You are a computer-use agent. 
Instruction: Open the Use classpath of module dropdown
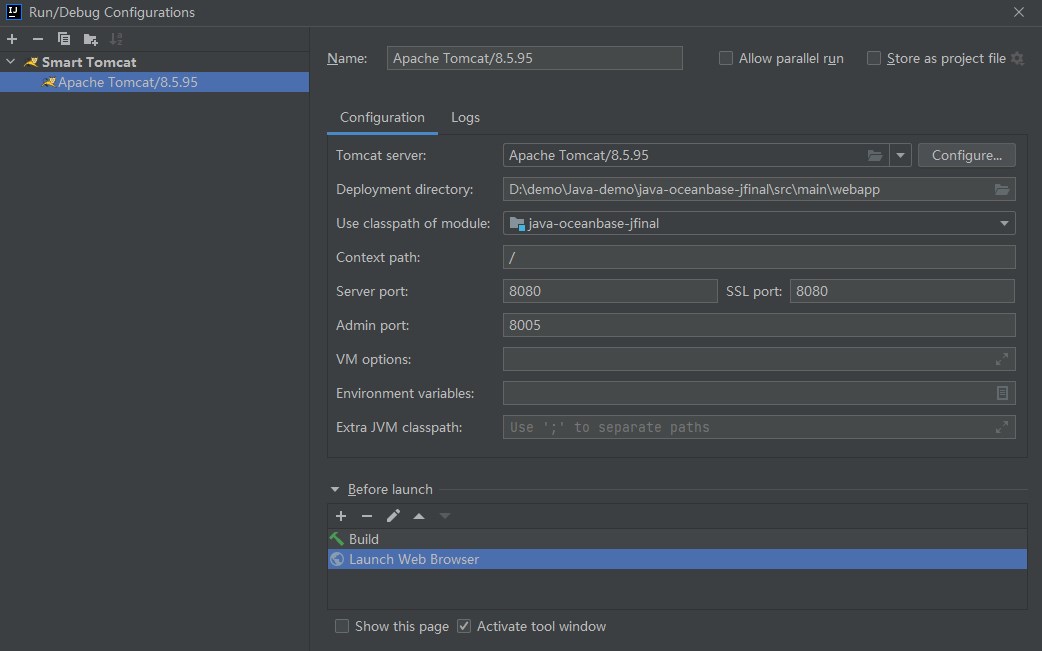[1003, 223]
